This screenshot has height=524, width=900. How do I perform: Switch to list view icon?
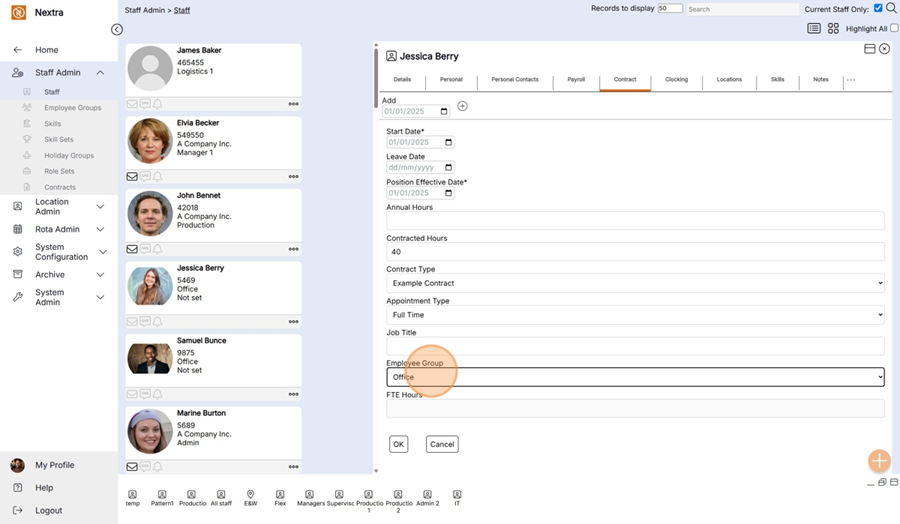tap(814, 28)
